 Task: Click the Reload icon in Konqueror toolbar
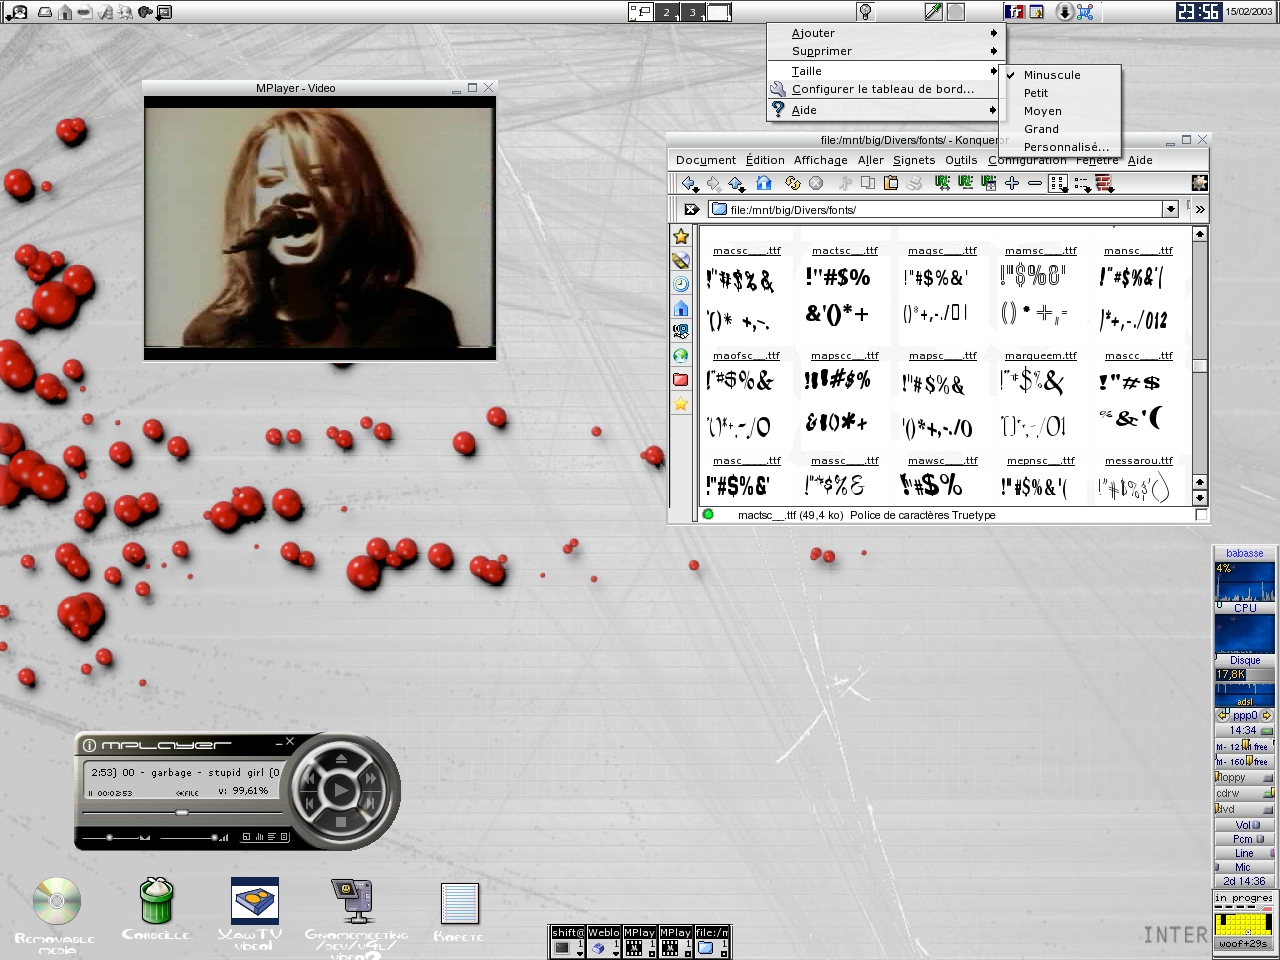792,183
